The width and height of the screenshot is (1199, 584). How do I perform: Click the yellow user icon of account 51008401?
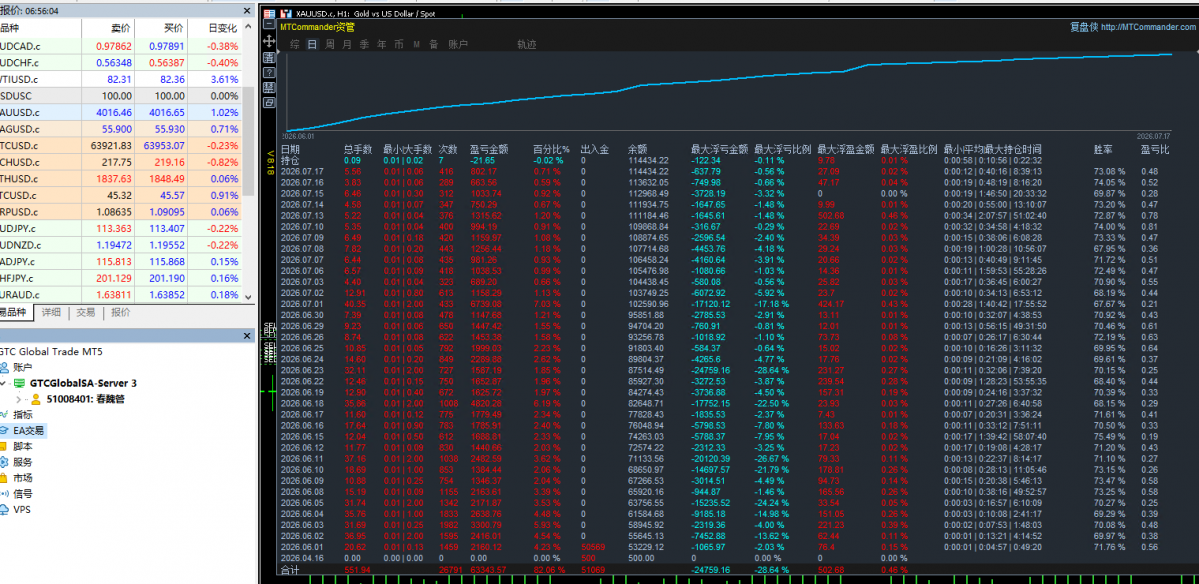point(35,398)
